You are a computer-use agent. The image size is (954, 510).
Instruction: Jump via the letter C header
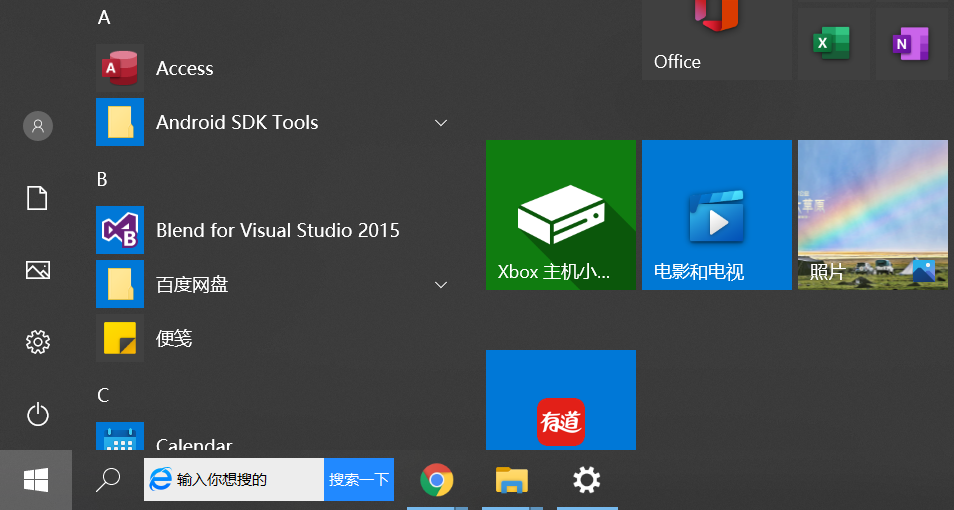[x=103, y=396]
